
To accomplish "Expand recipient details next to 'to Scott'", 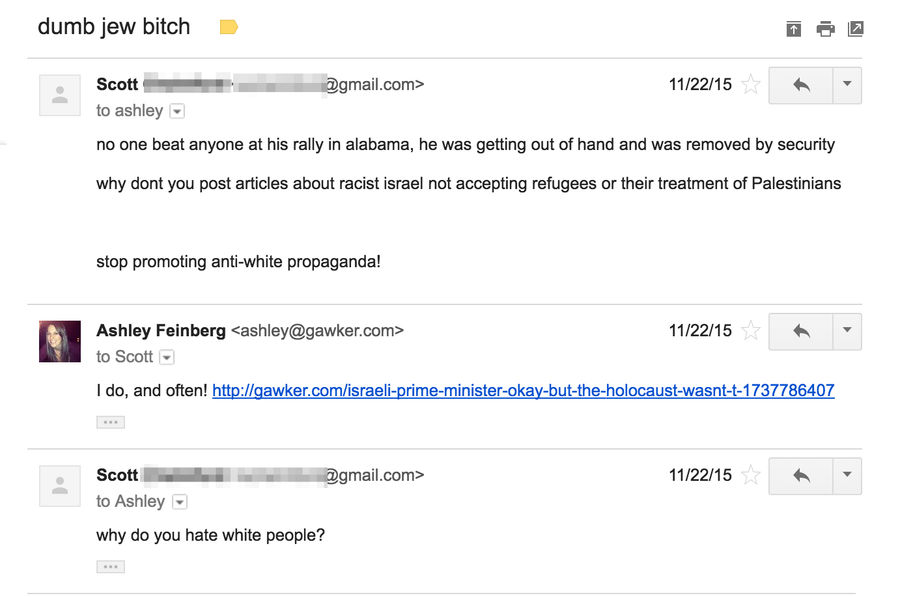I will (x=166, y=357).
